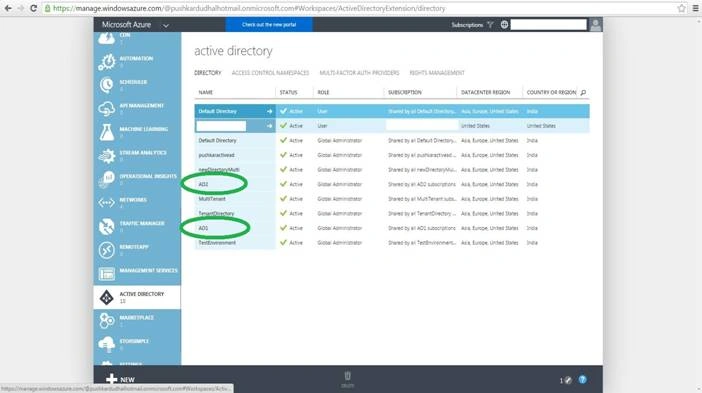Select the AD1 directory row
The image size is (702, 393).
(x=392, y=228)
